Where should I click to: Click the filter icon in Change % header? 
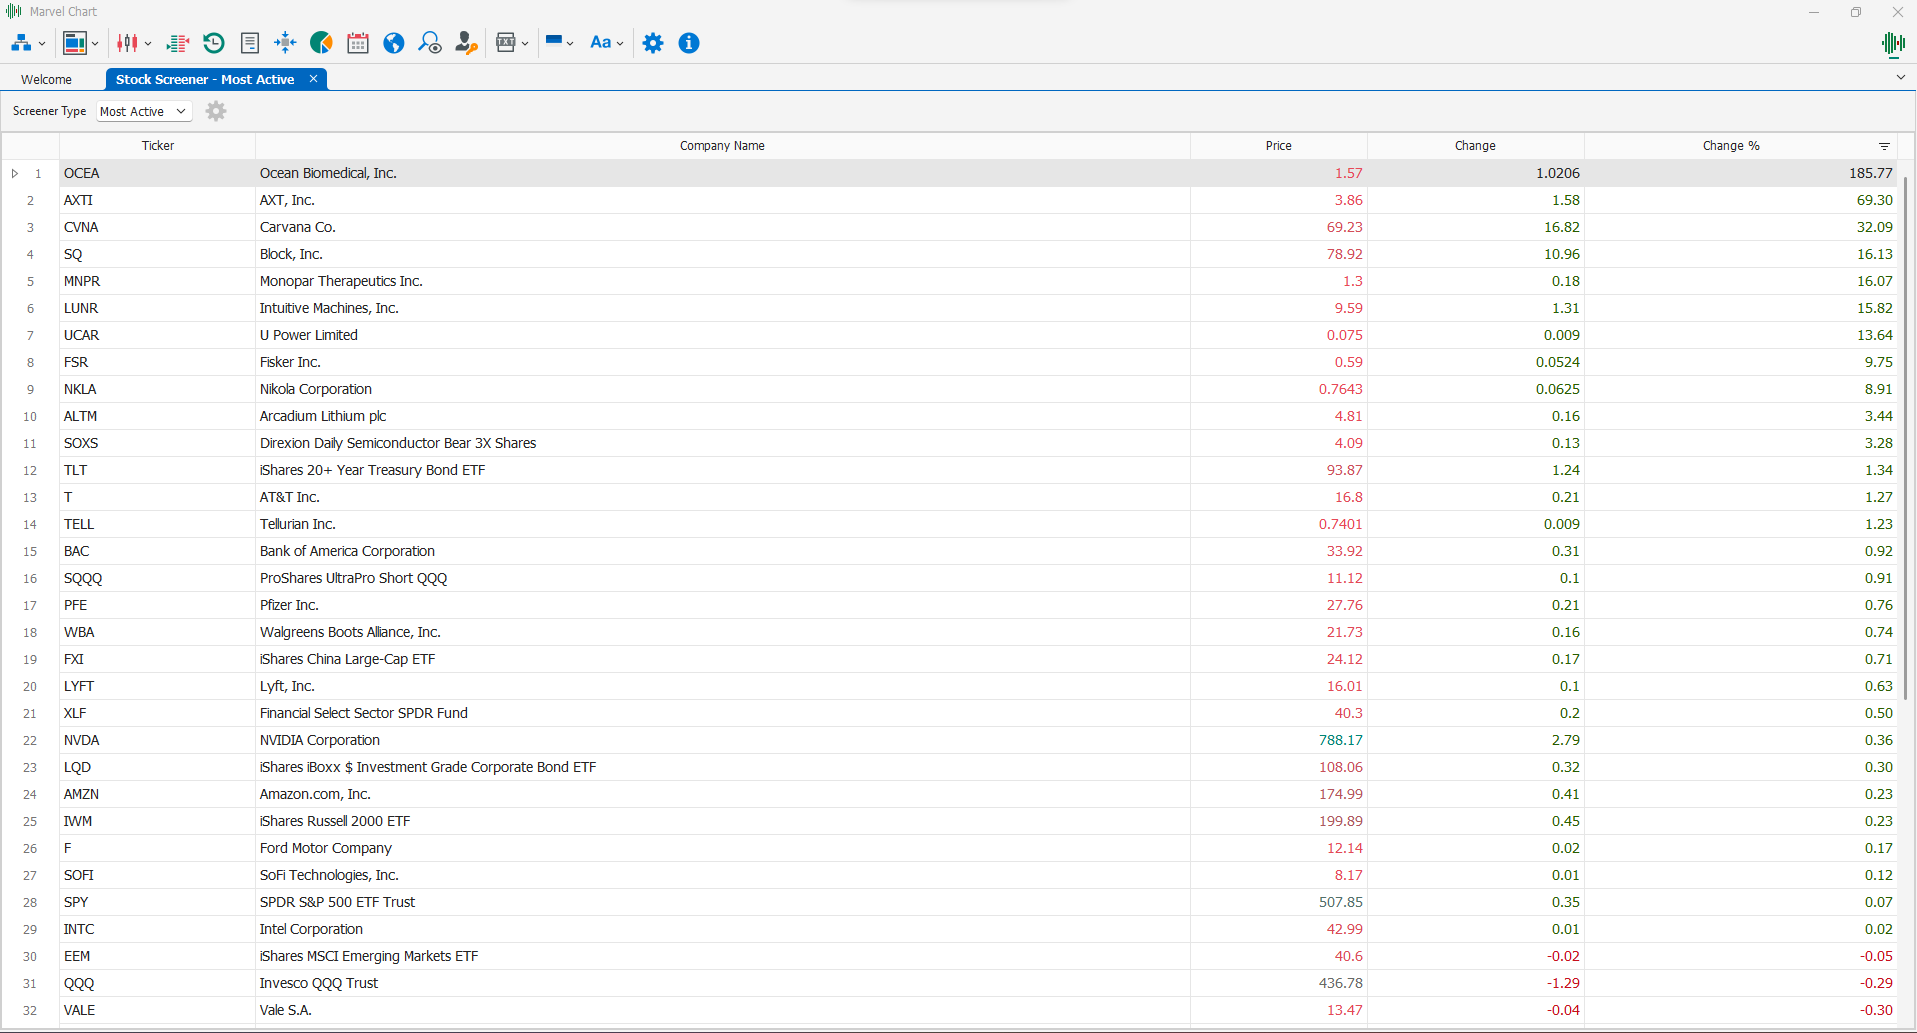[x=1884, y=146]
